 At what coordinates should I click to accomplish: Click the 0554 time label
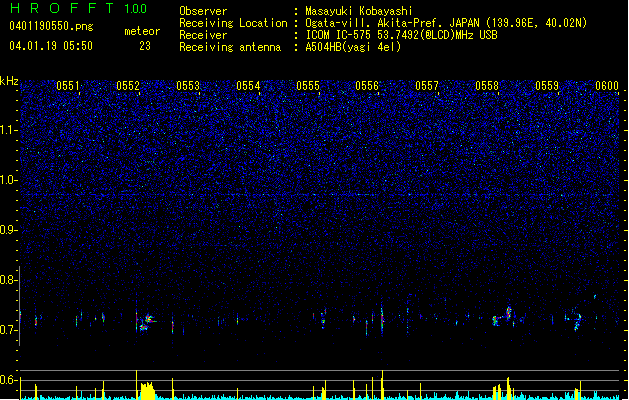[248, 86]
